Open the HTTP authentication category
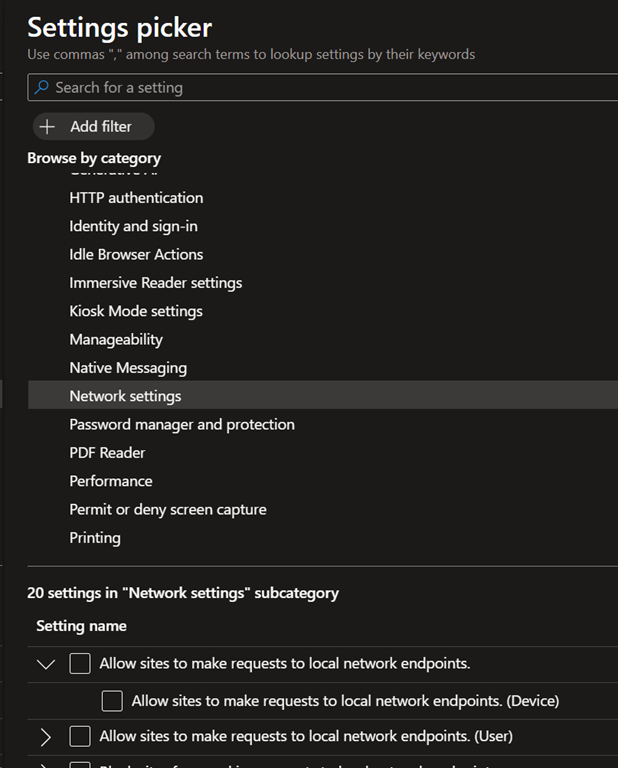Viewport: 618px width, 768px height. pyautogui.click(x=136, y=198)
